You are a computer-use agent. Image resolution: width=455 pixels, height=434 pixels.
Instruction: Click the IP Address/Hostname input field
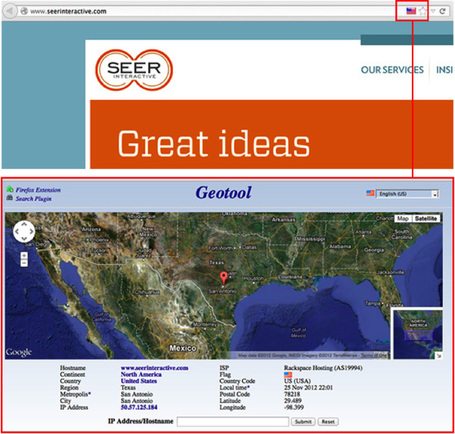tap(233, 422)
